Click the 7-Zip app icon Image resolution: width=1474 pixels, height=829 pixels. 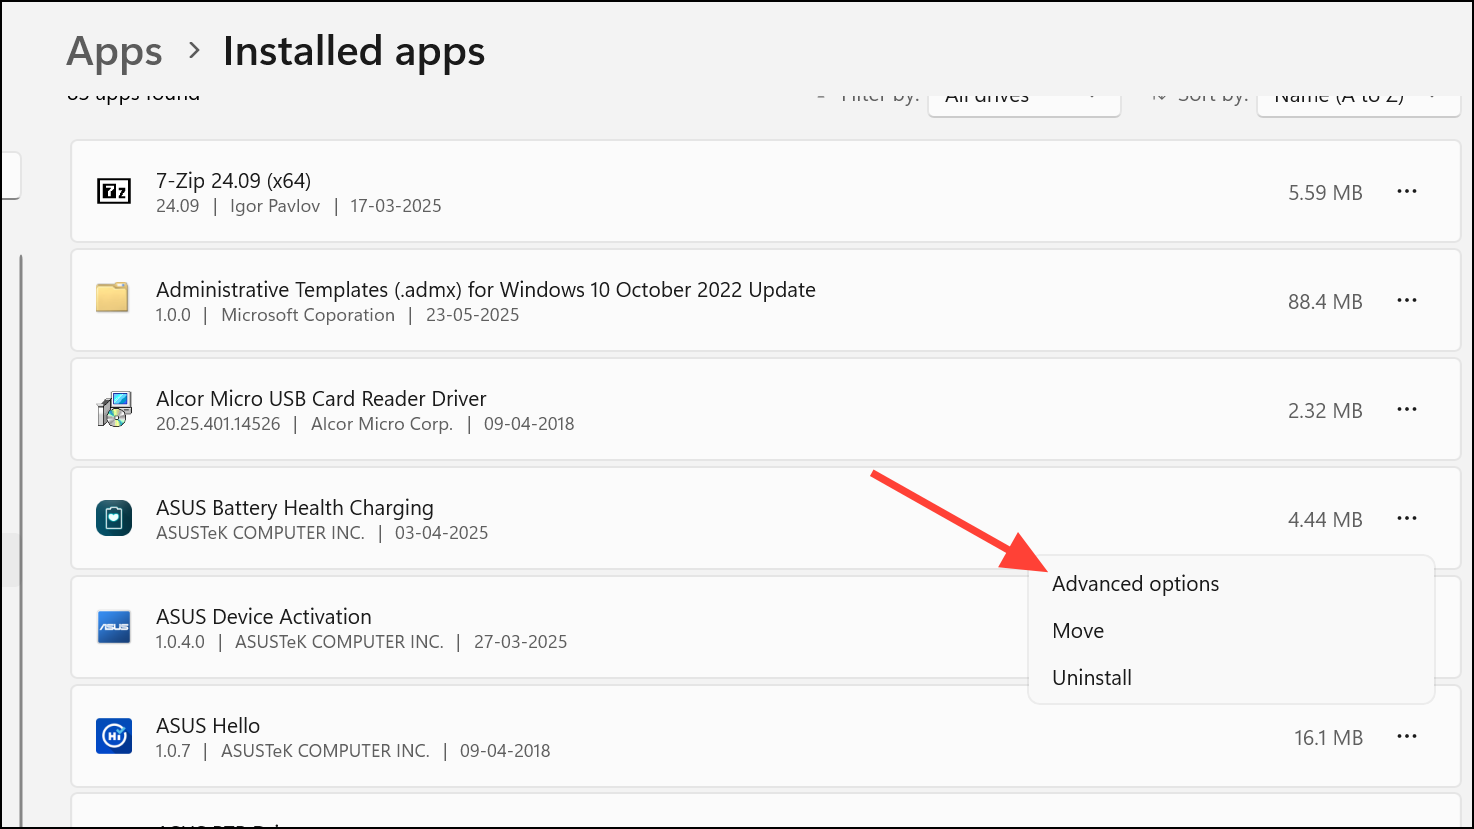point(113,192)
